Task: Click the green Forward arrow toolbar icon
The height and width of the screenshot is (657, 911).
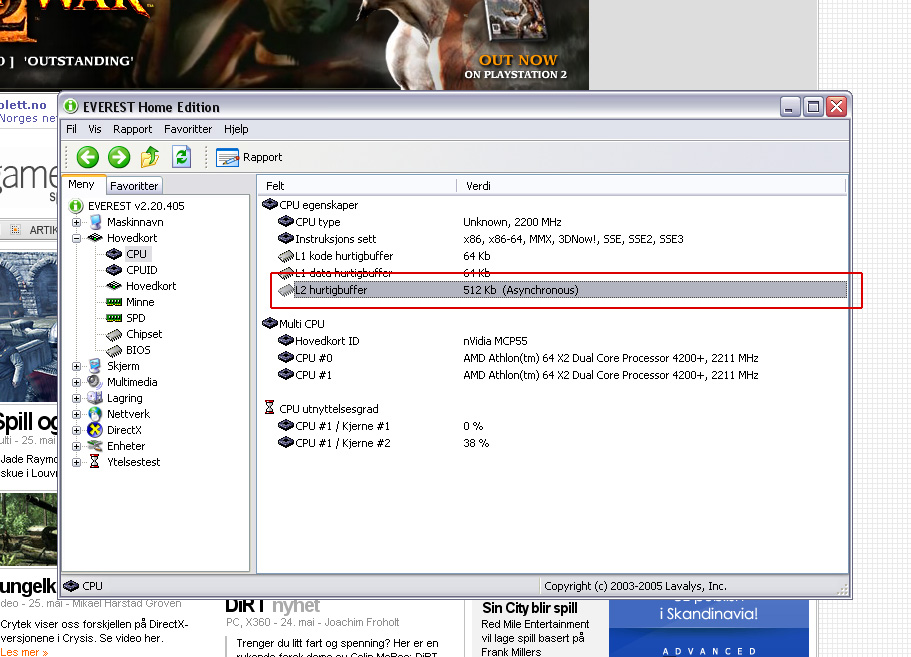Action: click(119, 157)
